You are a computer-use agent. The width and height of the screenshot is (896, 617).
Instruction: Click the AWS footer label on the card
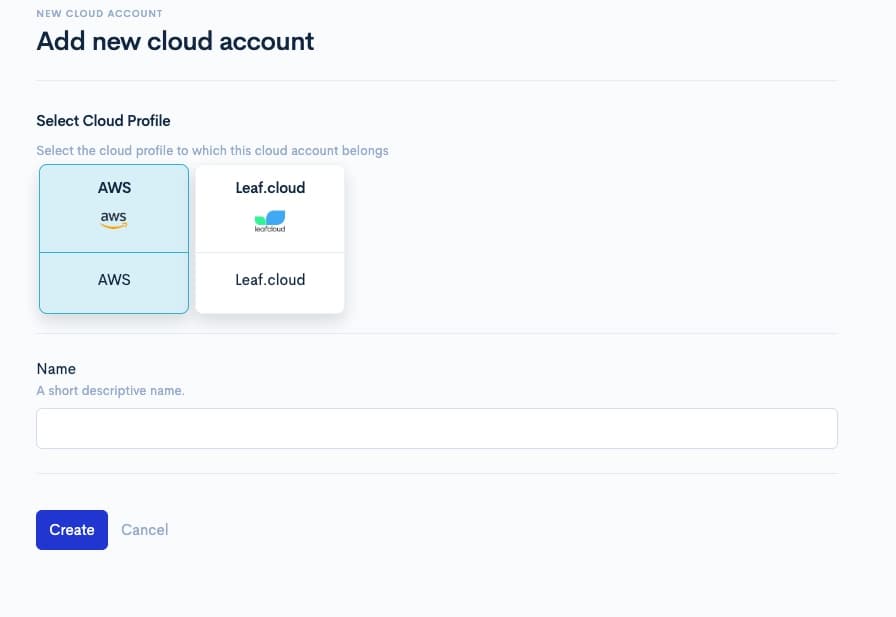point(113,280)
